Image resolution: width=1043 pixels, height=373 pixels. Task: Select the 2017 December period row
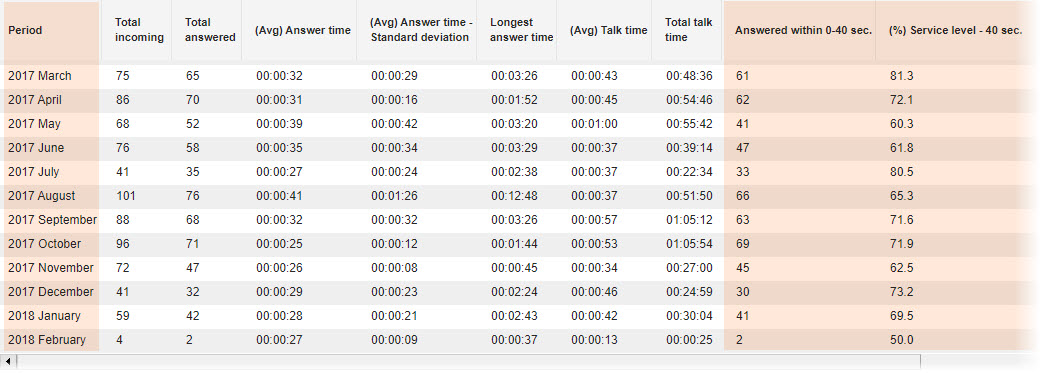click(x=516, y=292)
